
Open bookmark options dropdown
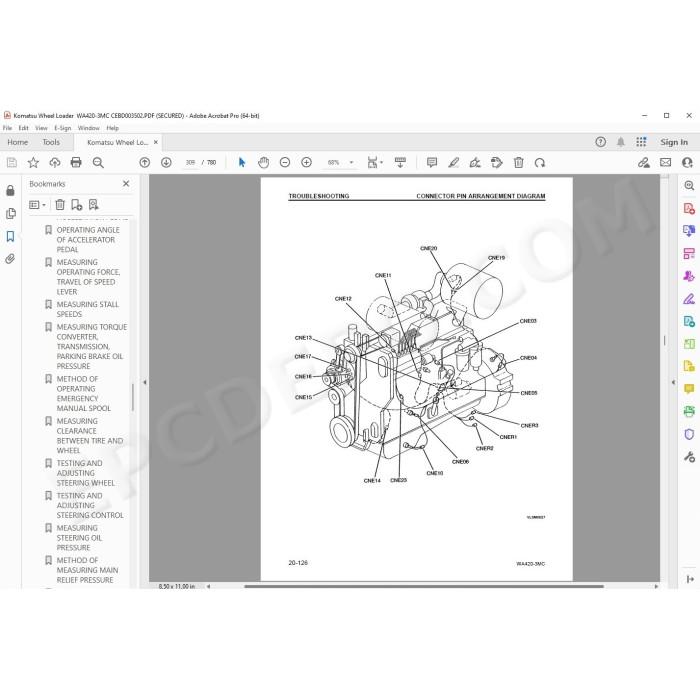(38, 205)
